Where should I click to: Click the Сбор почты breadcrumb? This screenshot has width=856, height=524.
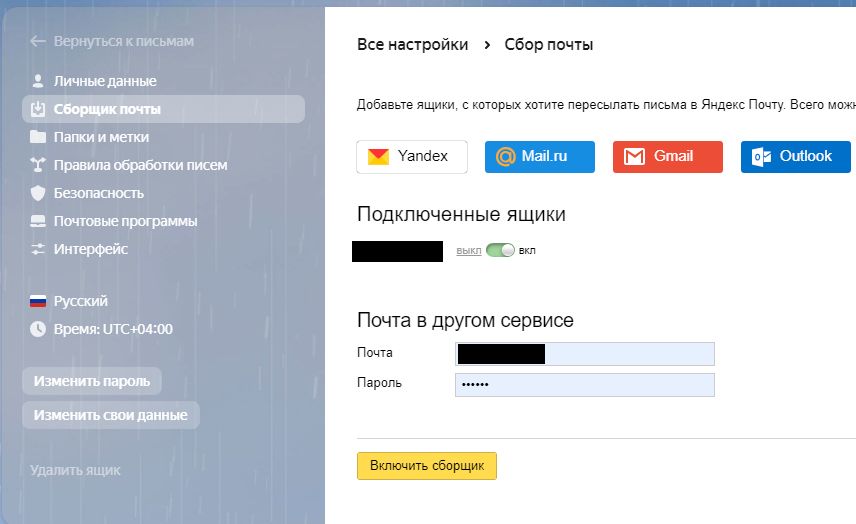click(x=549, y=45)
